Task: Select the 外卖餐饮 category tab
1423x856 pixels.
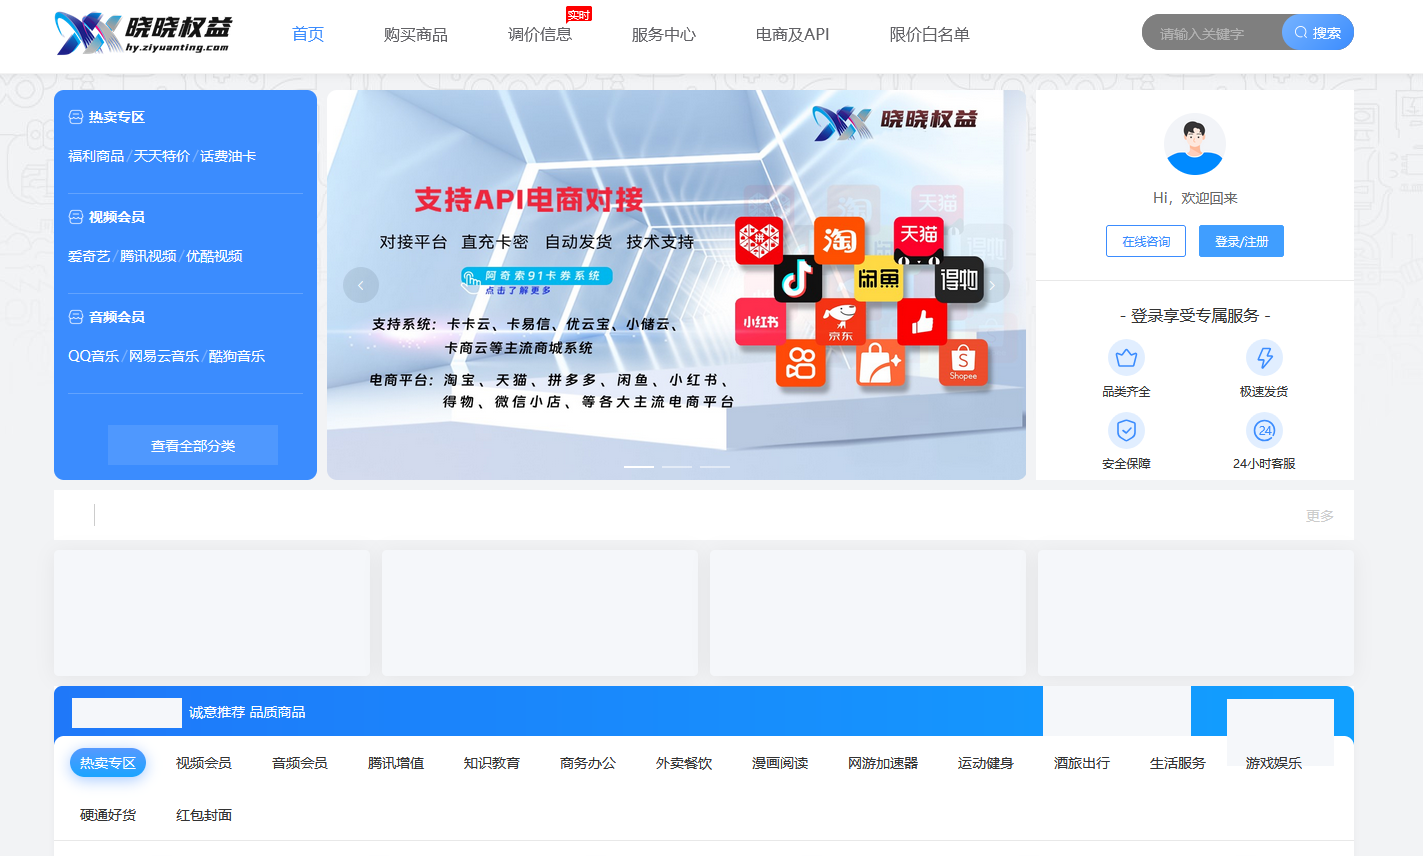Action: click(684, 763)
